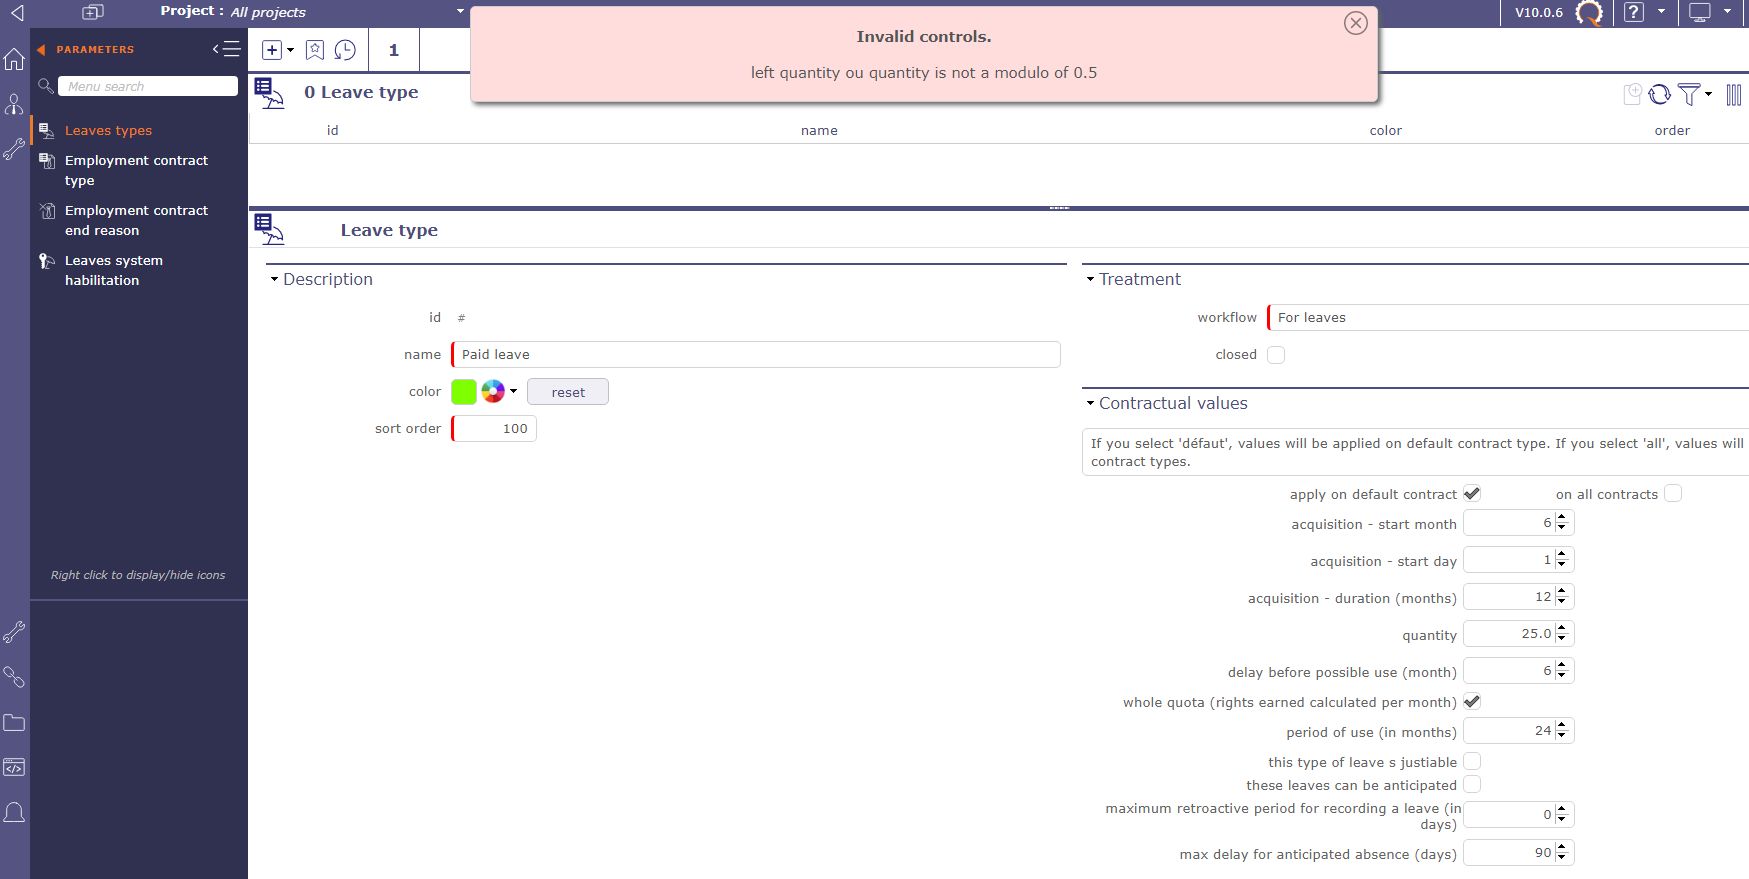Click the lower wrench icon in the left sidebar
The image size is (1749, 879).
click(14, 632)
